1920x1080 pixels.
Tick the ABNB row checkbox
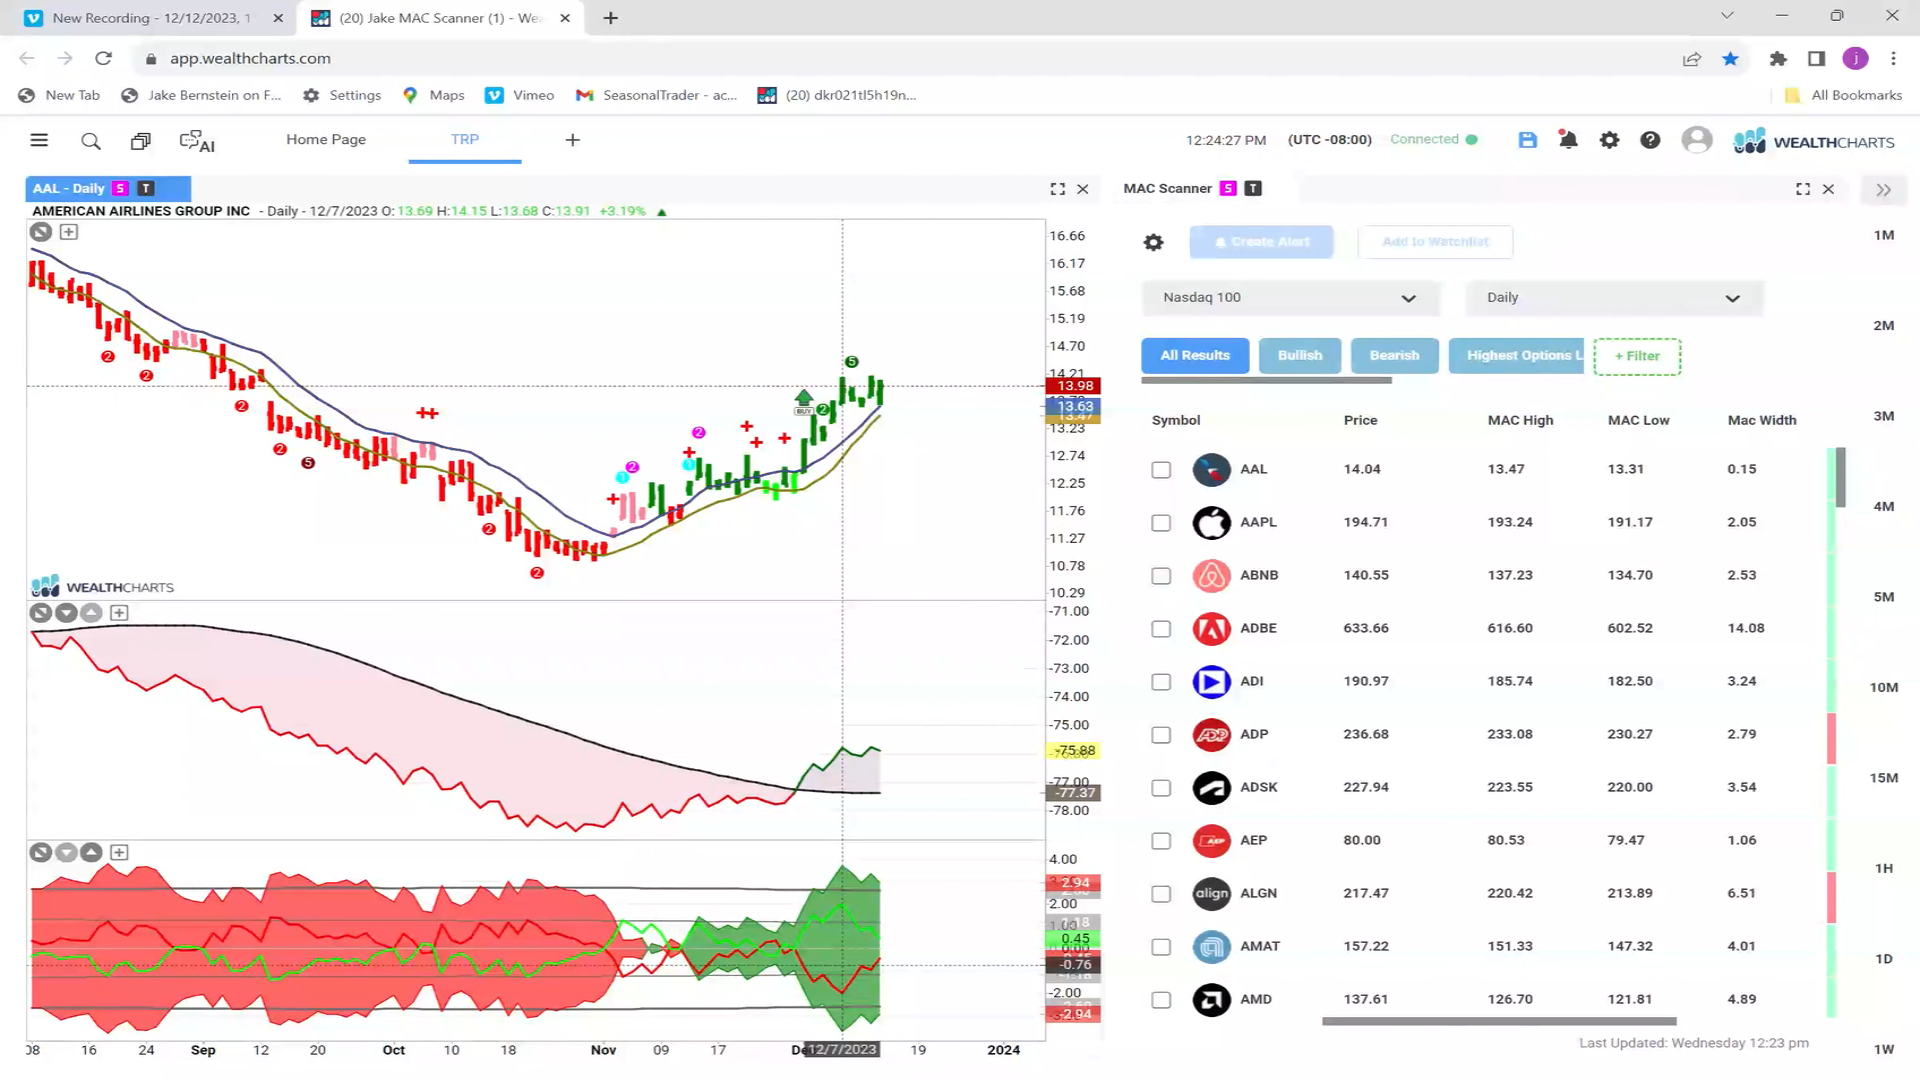(1161, 576)
